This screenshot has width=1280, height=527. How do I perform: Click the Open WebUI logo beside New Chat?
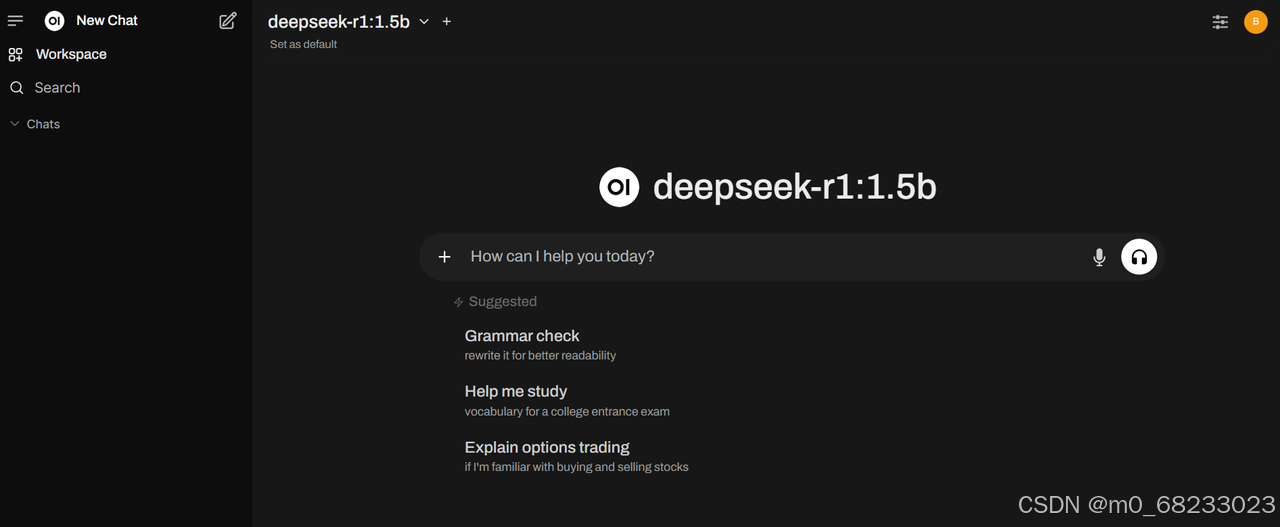[x=55, y=21]
